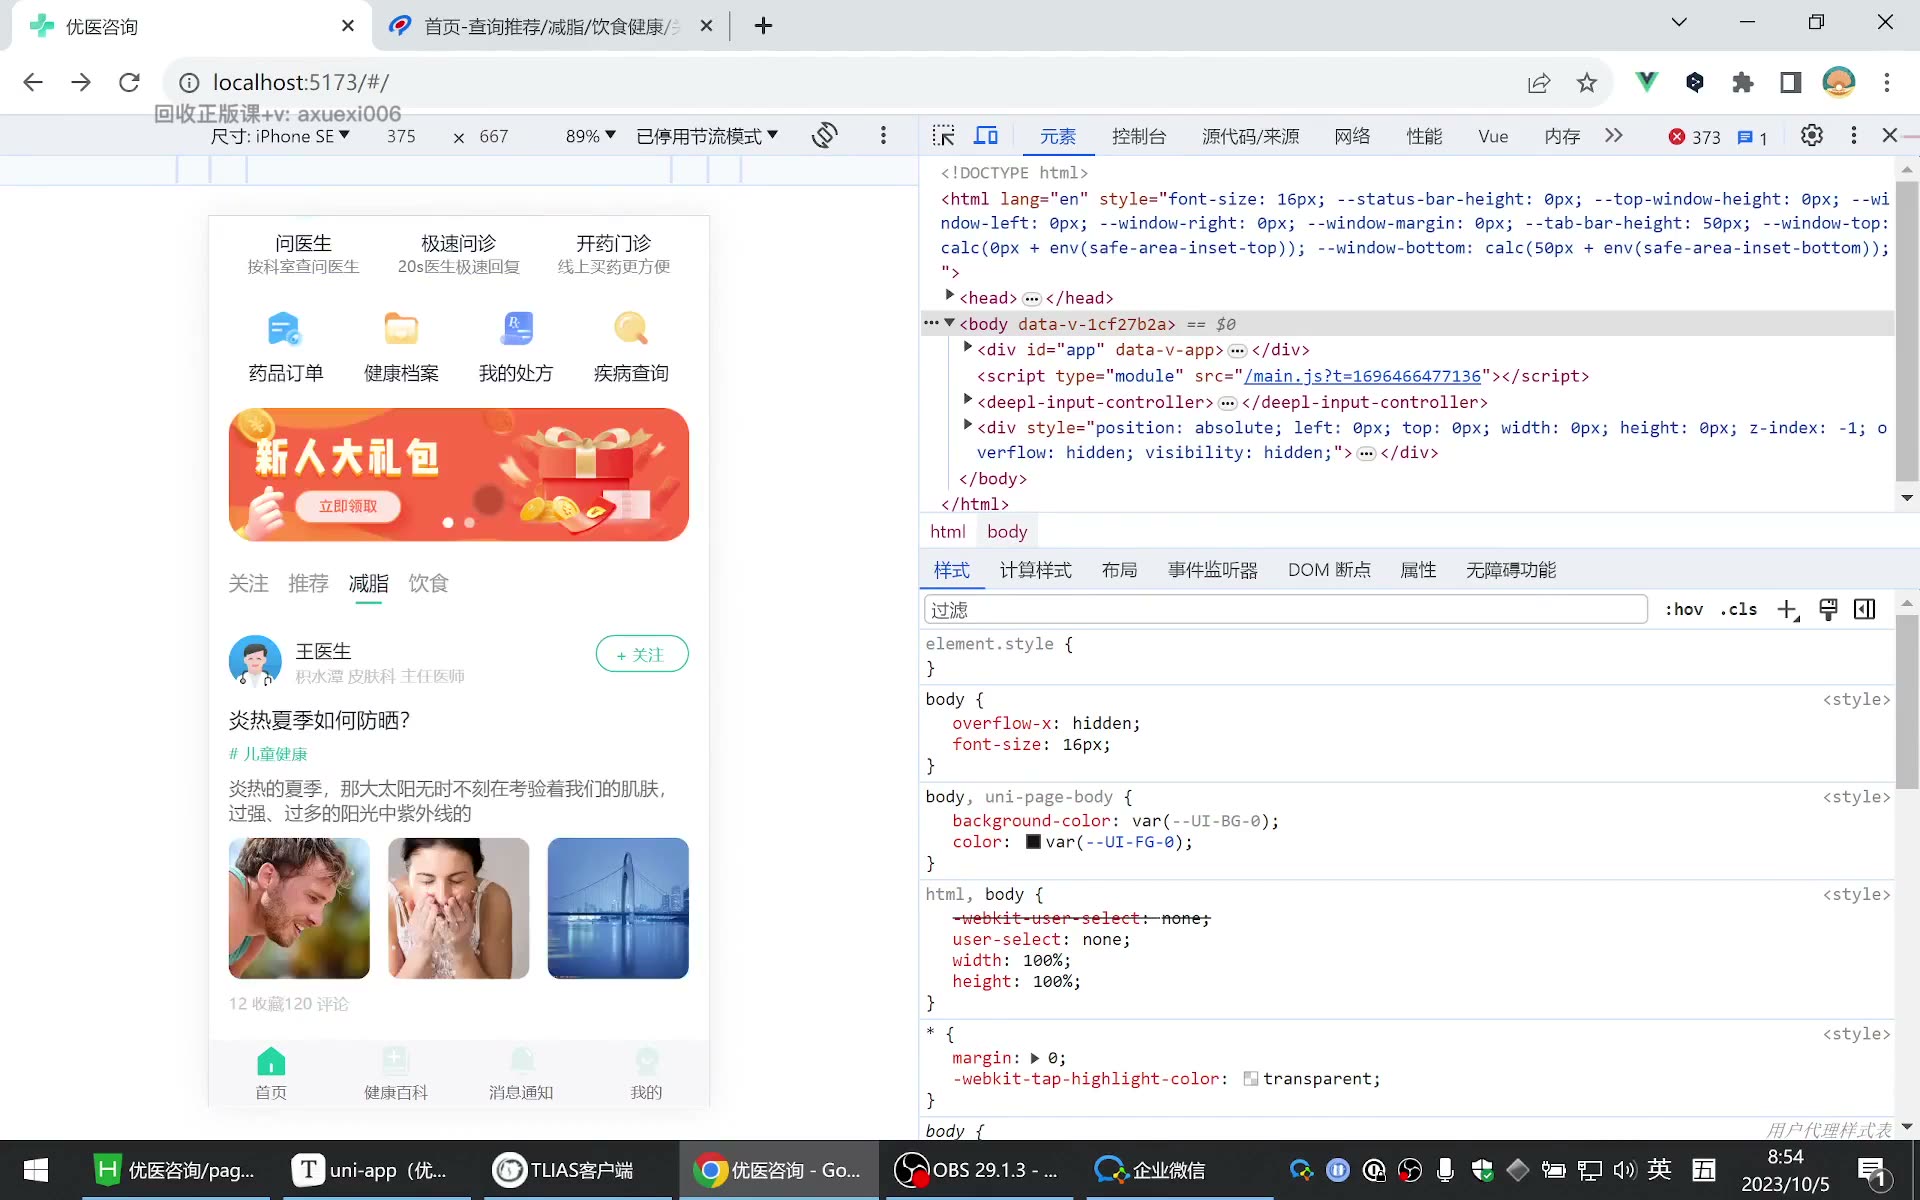The width and height of the screenshot is (1920, 1200).
Task: Open OBS 29.1.3 from the taskbar
Action: click(x=976, y=1170)
